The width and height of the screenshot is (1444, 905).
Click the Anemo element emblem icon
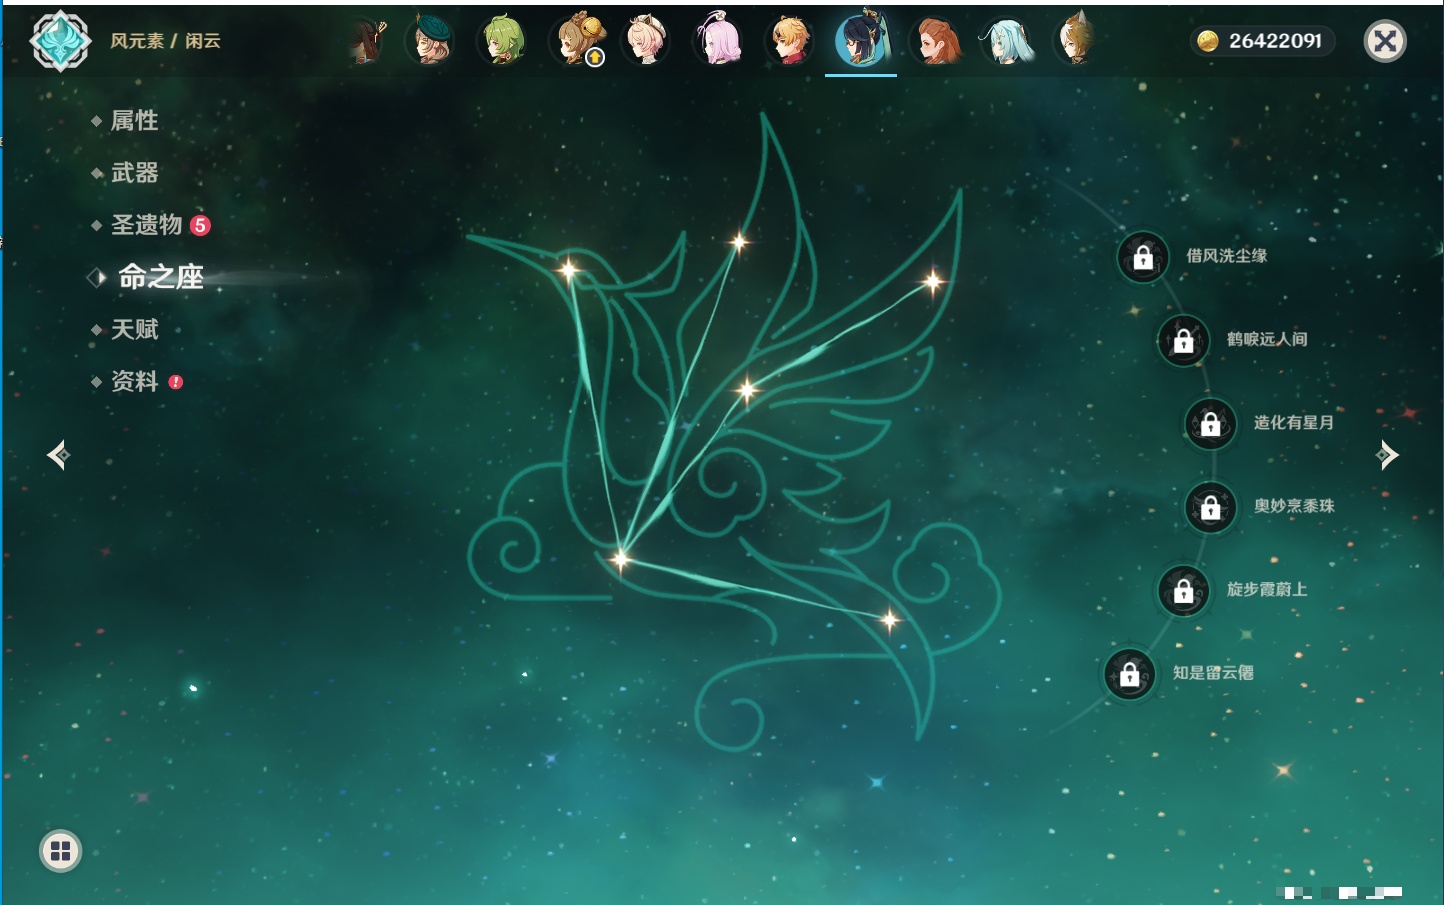coord(60,41)
